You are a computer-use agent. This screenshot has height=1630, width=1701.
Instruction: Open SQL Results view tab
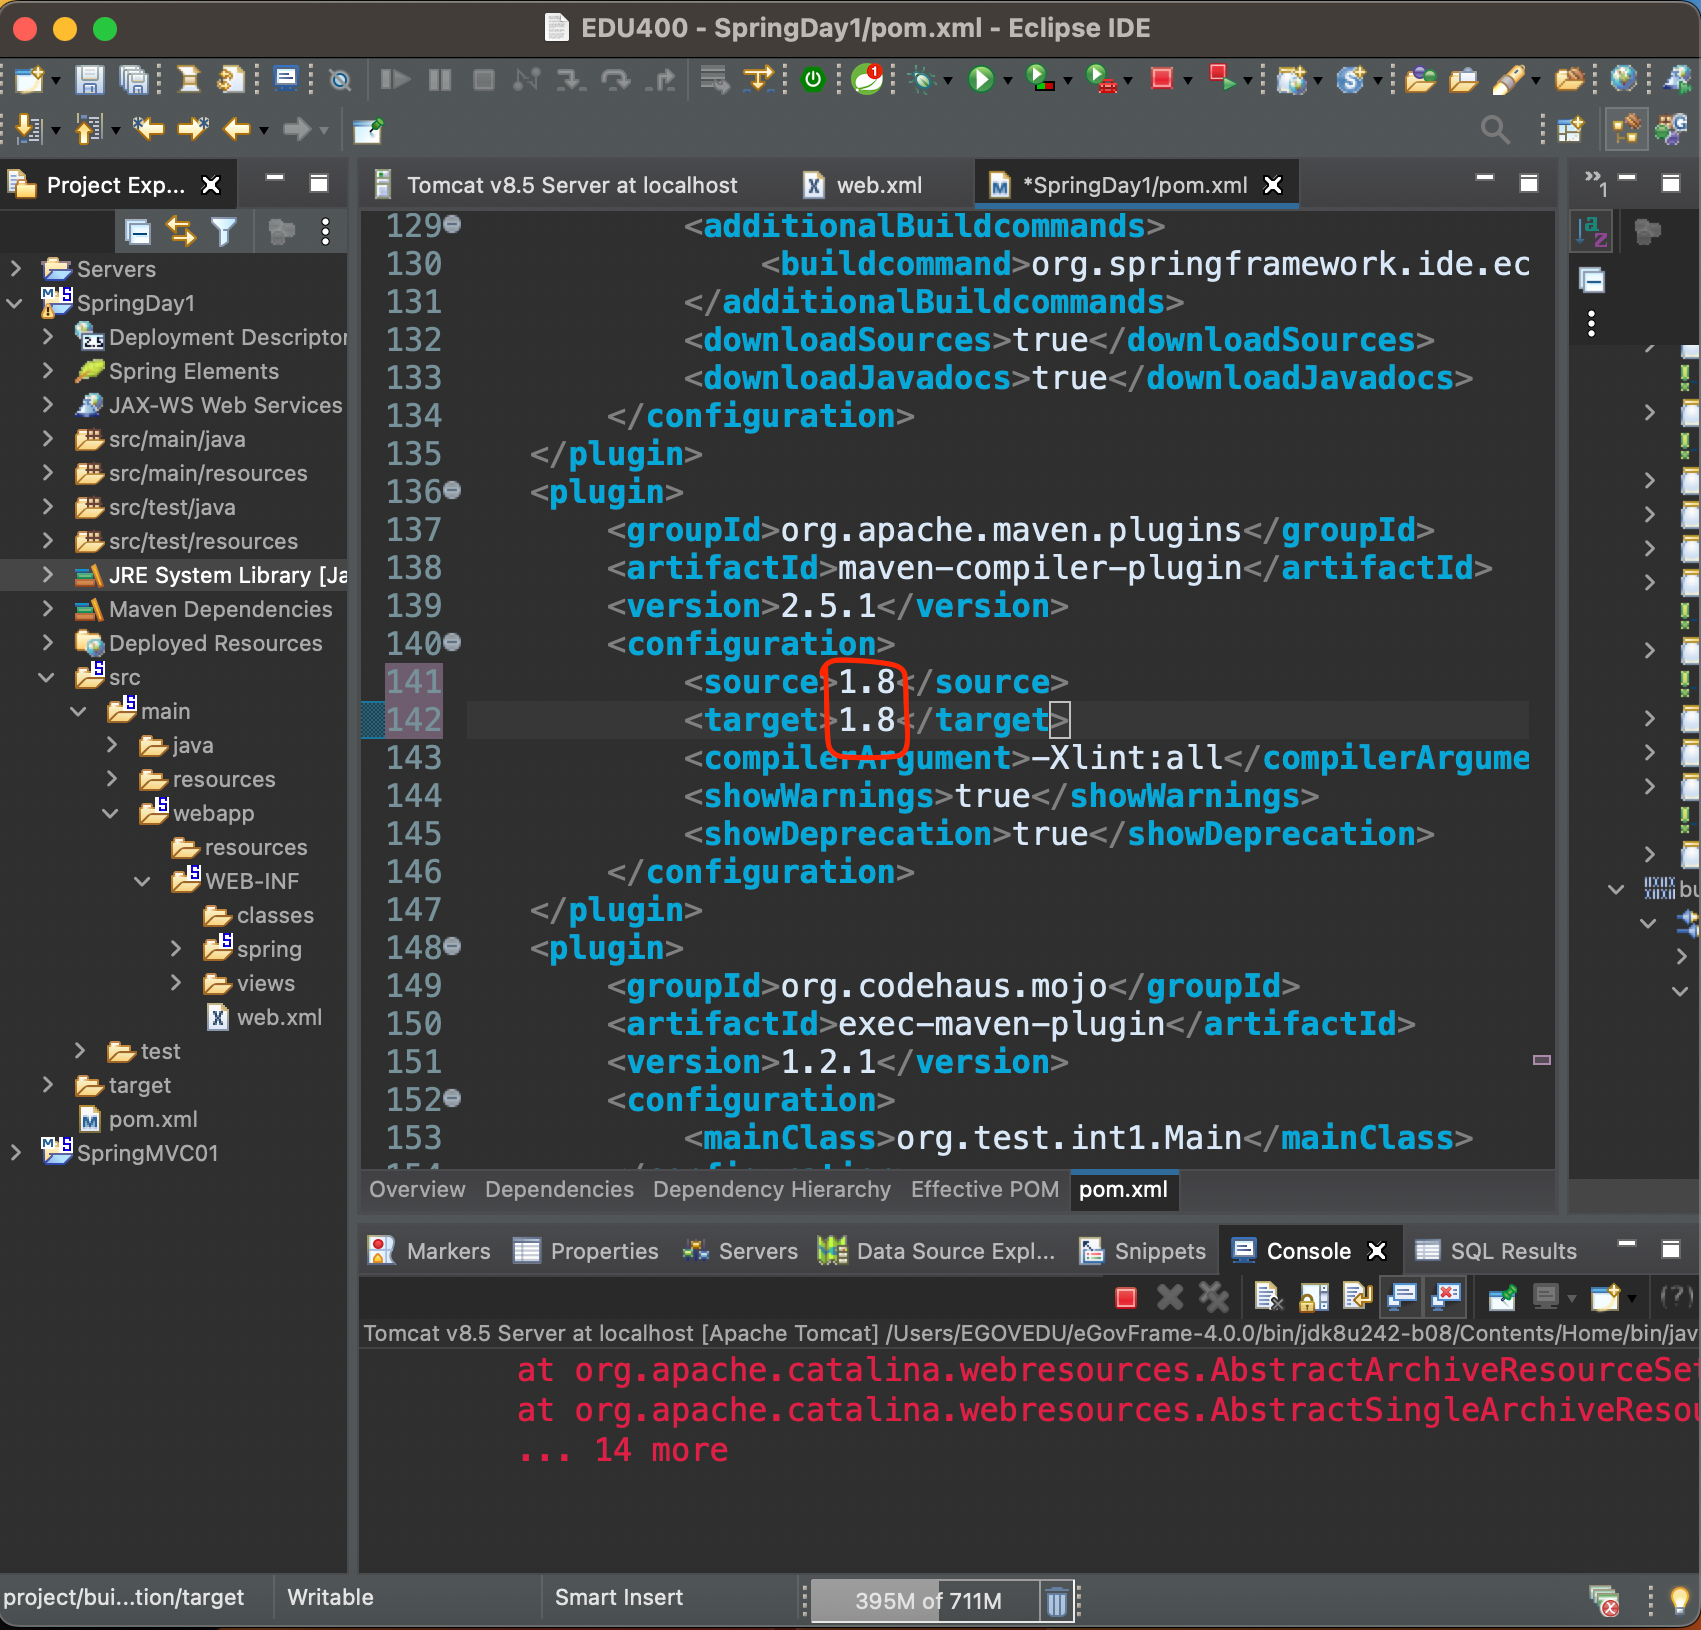coord(1495,1251)
